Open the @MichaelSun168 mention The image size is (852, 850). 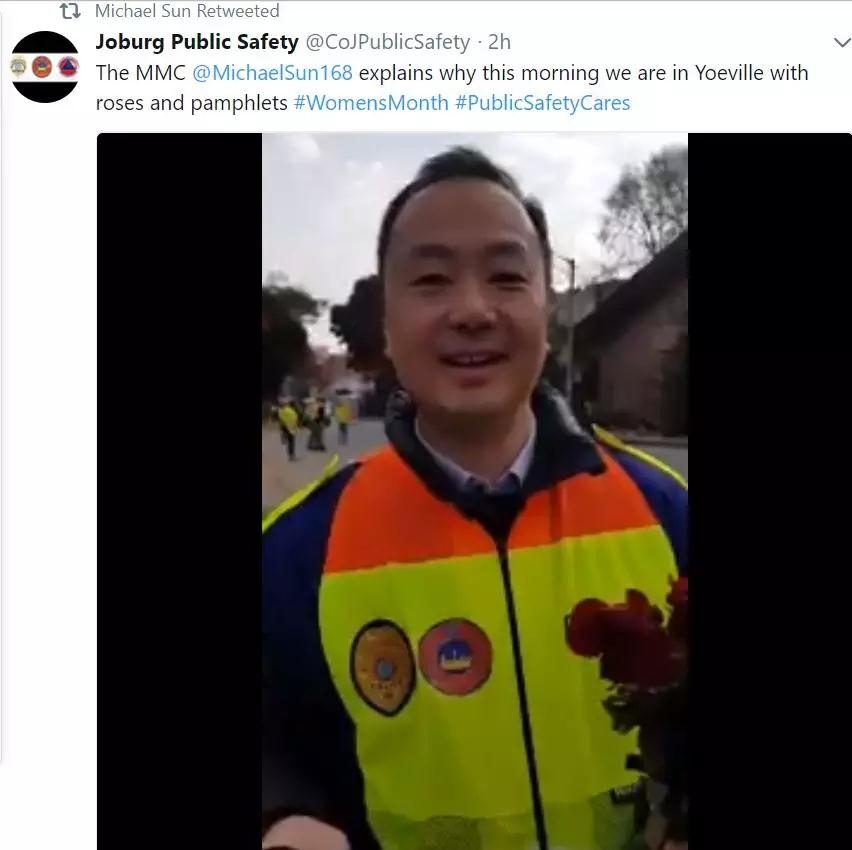click(x=272, y=73)
